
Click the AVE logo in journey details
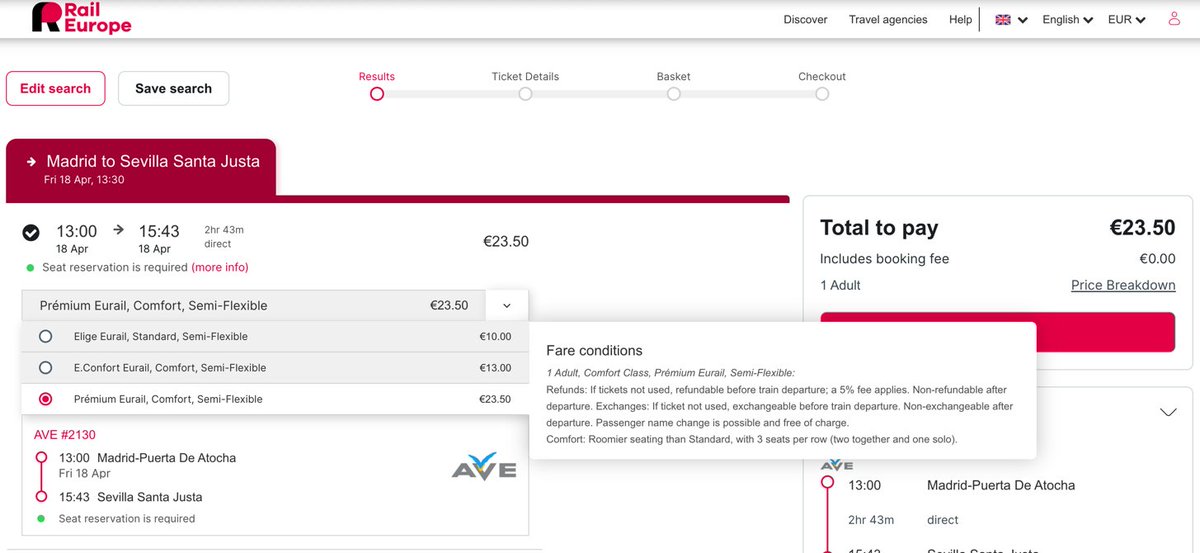[484, 469]
